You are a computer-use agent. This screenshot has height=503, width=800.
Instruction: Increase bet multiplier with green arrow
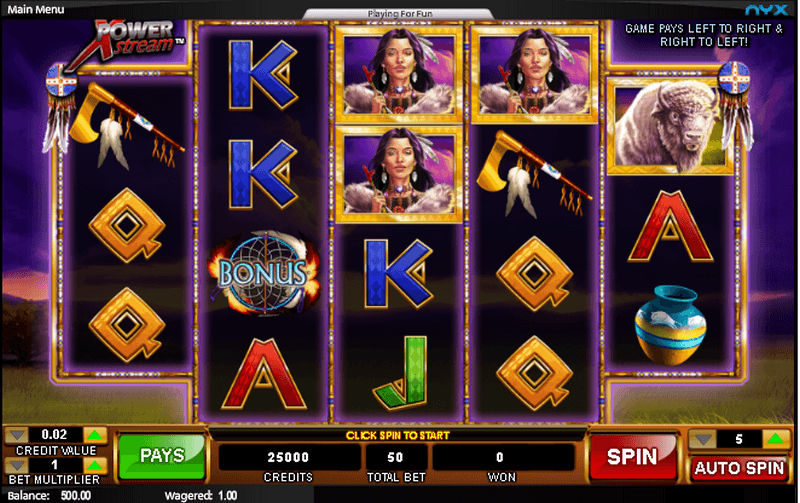tap(94, 465)
